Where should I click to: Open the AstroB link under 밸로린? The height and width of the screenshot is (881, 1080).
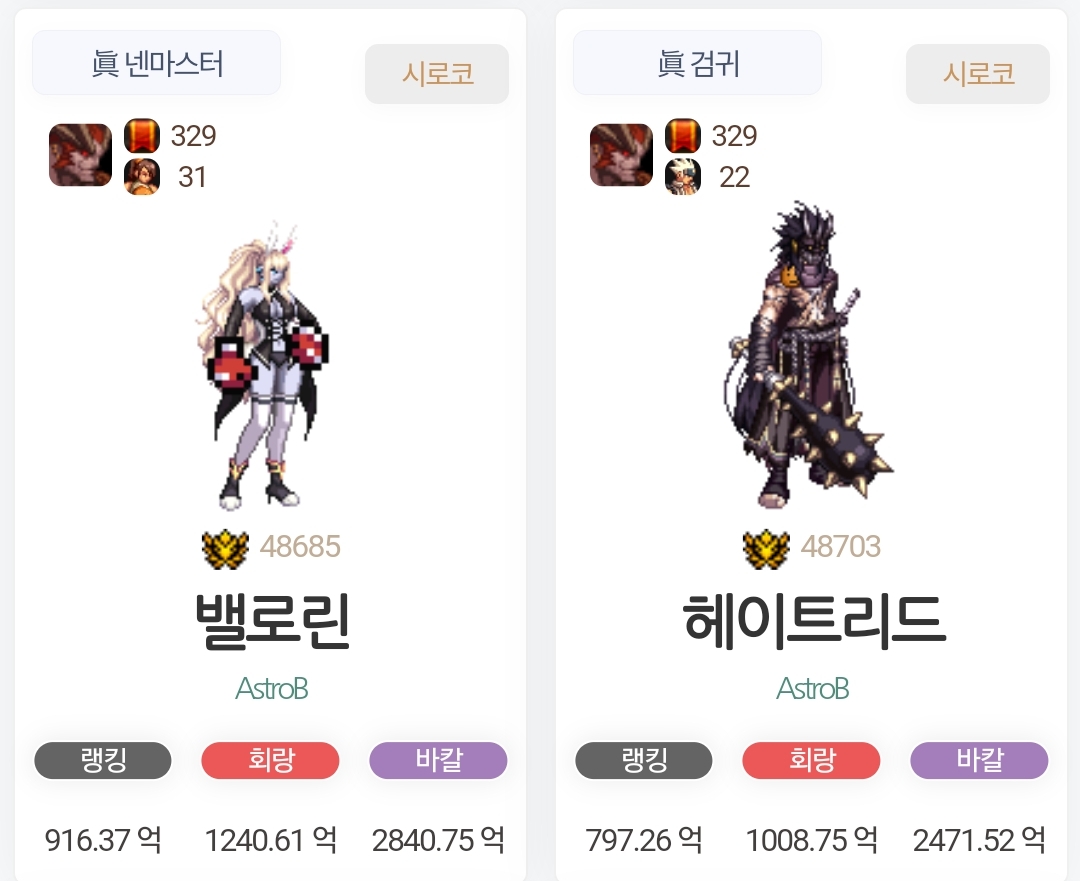tap(271, 688)
